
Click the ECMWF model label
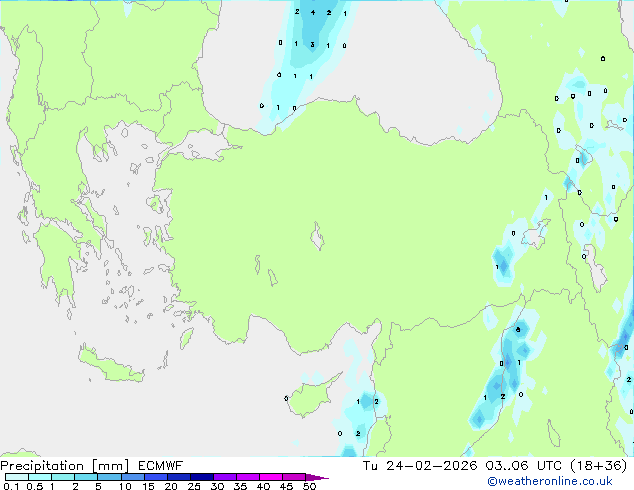161,466
